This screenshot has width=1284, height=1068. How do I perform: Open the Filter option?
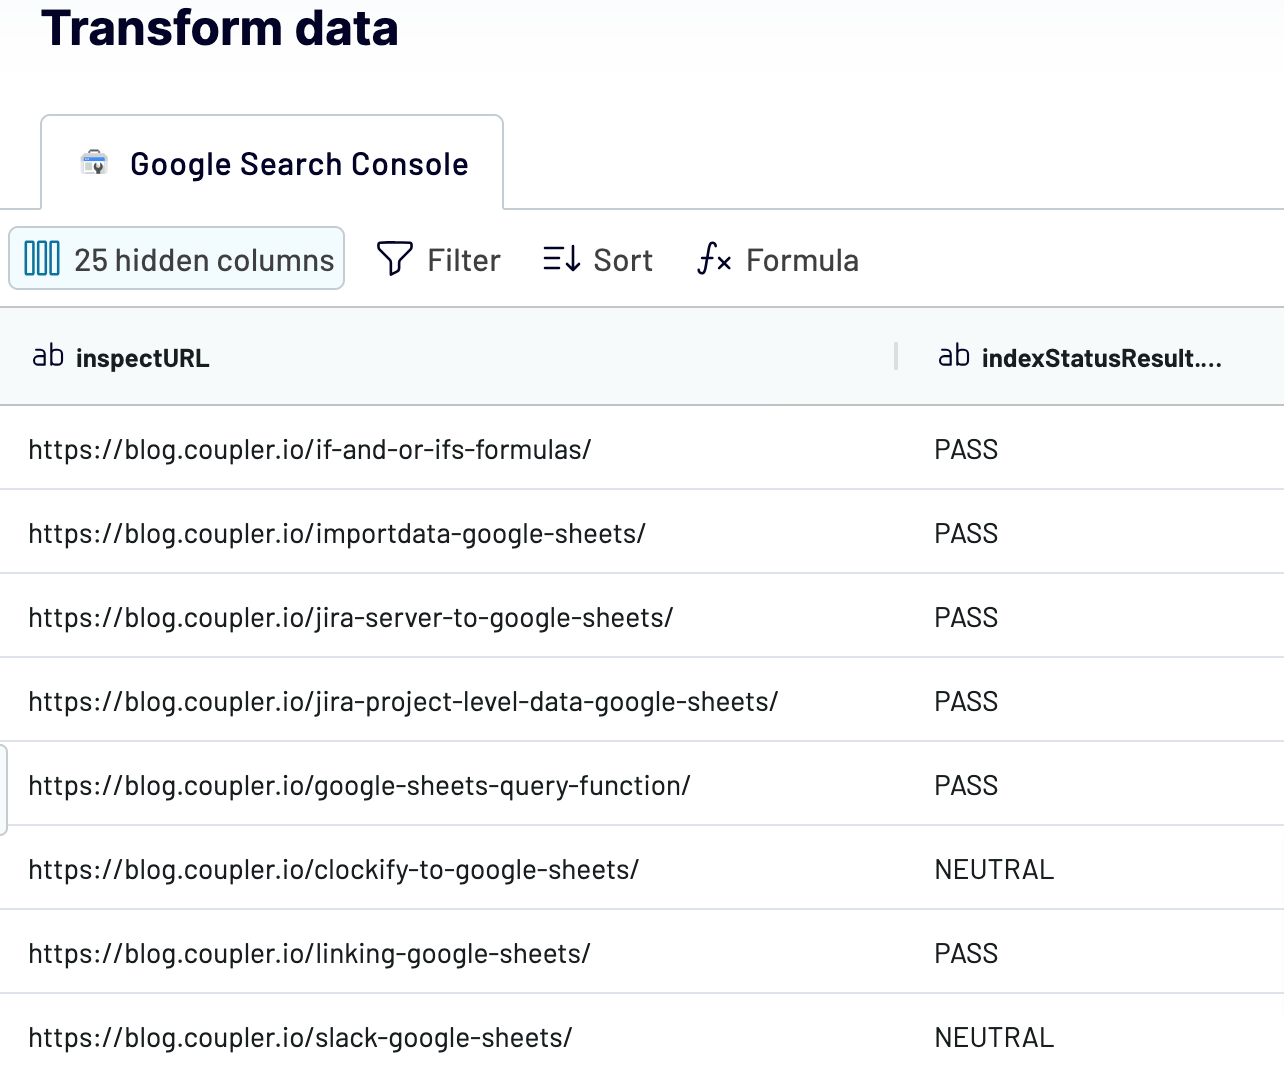[x=438, y=260]
